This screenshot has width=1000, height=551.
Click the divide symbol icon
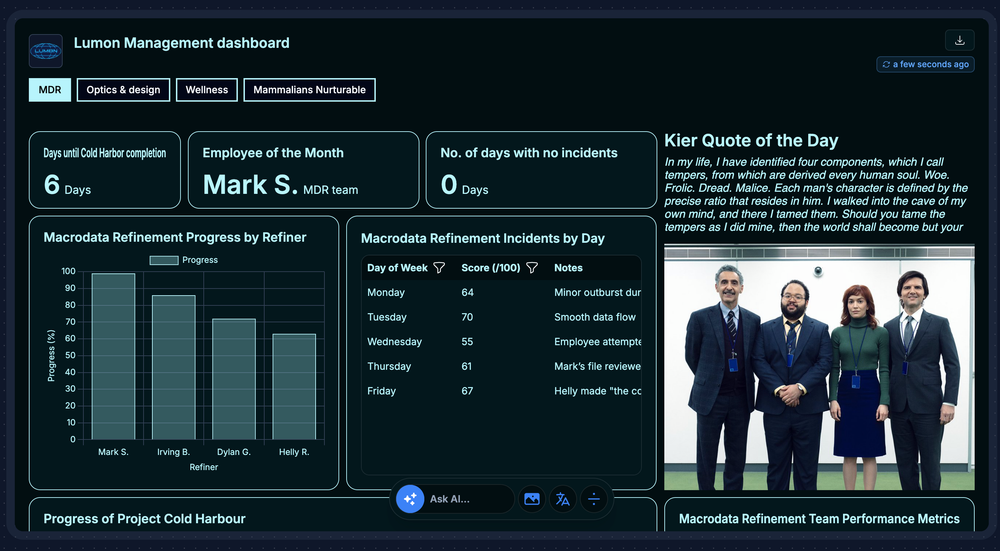coord(594,499)
